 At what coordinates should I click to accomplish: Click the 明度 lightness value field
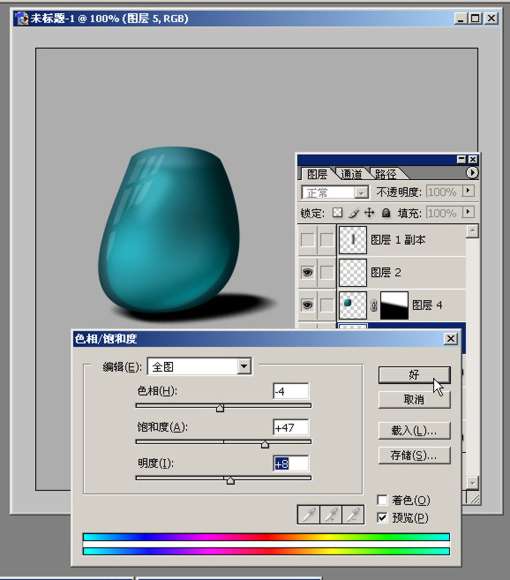coord(291,463)
